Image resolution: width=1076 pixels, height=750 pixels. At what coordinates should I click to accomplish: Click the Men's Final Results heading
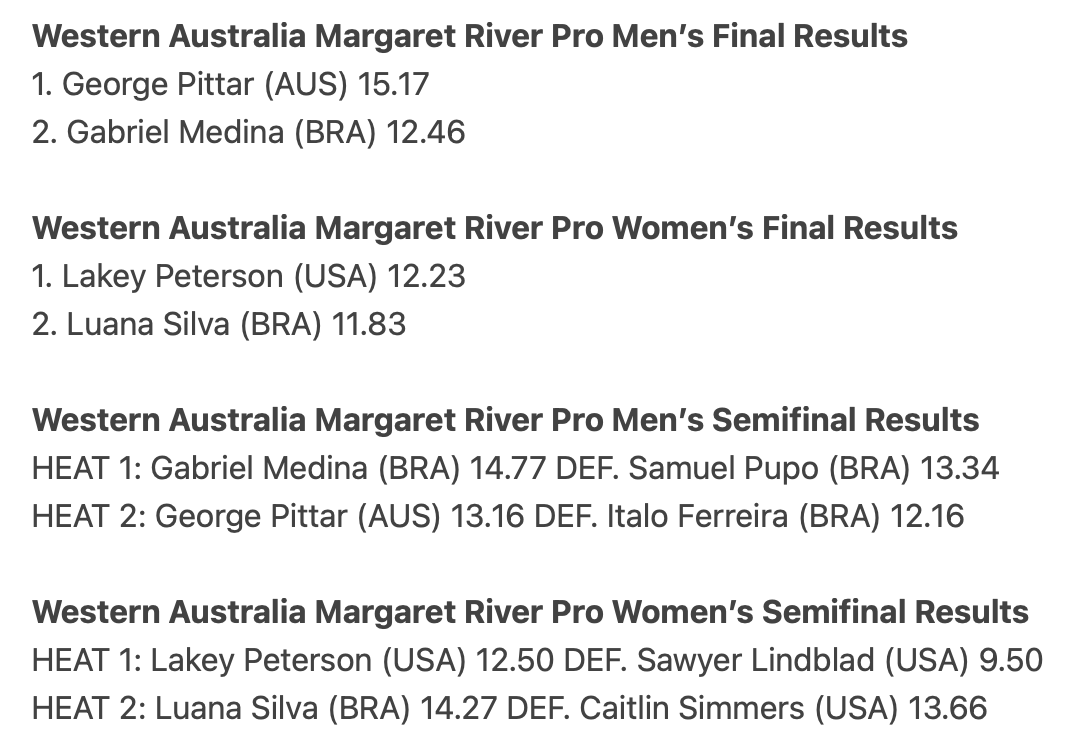coord(470,36)
